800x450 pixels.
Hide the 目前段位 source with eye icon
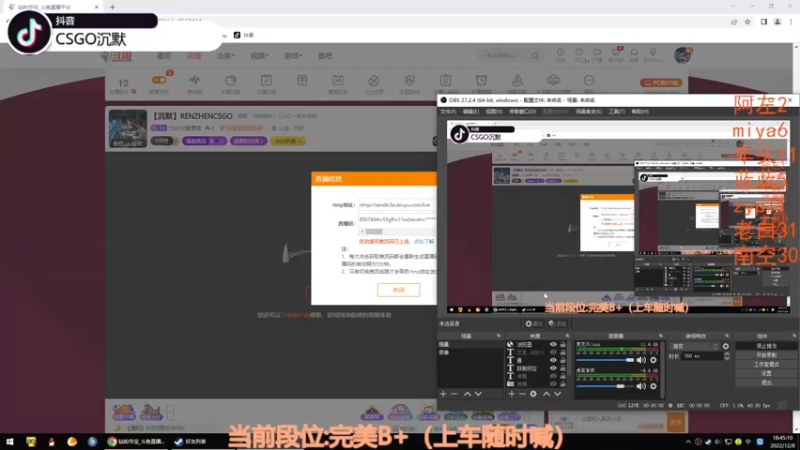553,368
